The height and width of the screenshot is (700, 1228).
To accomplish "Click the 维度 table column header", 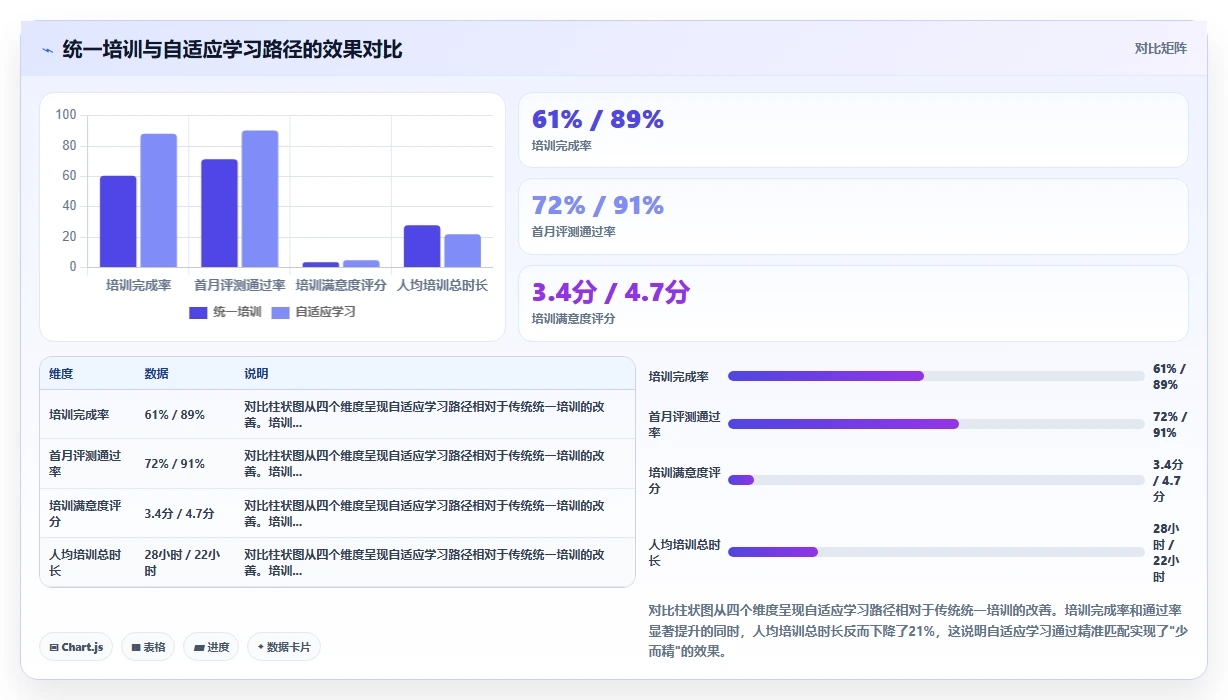I will click(x=61, y=374).
